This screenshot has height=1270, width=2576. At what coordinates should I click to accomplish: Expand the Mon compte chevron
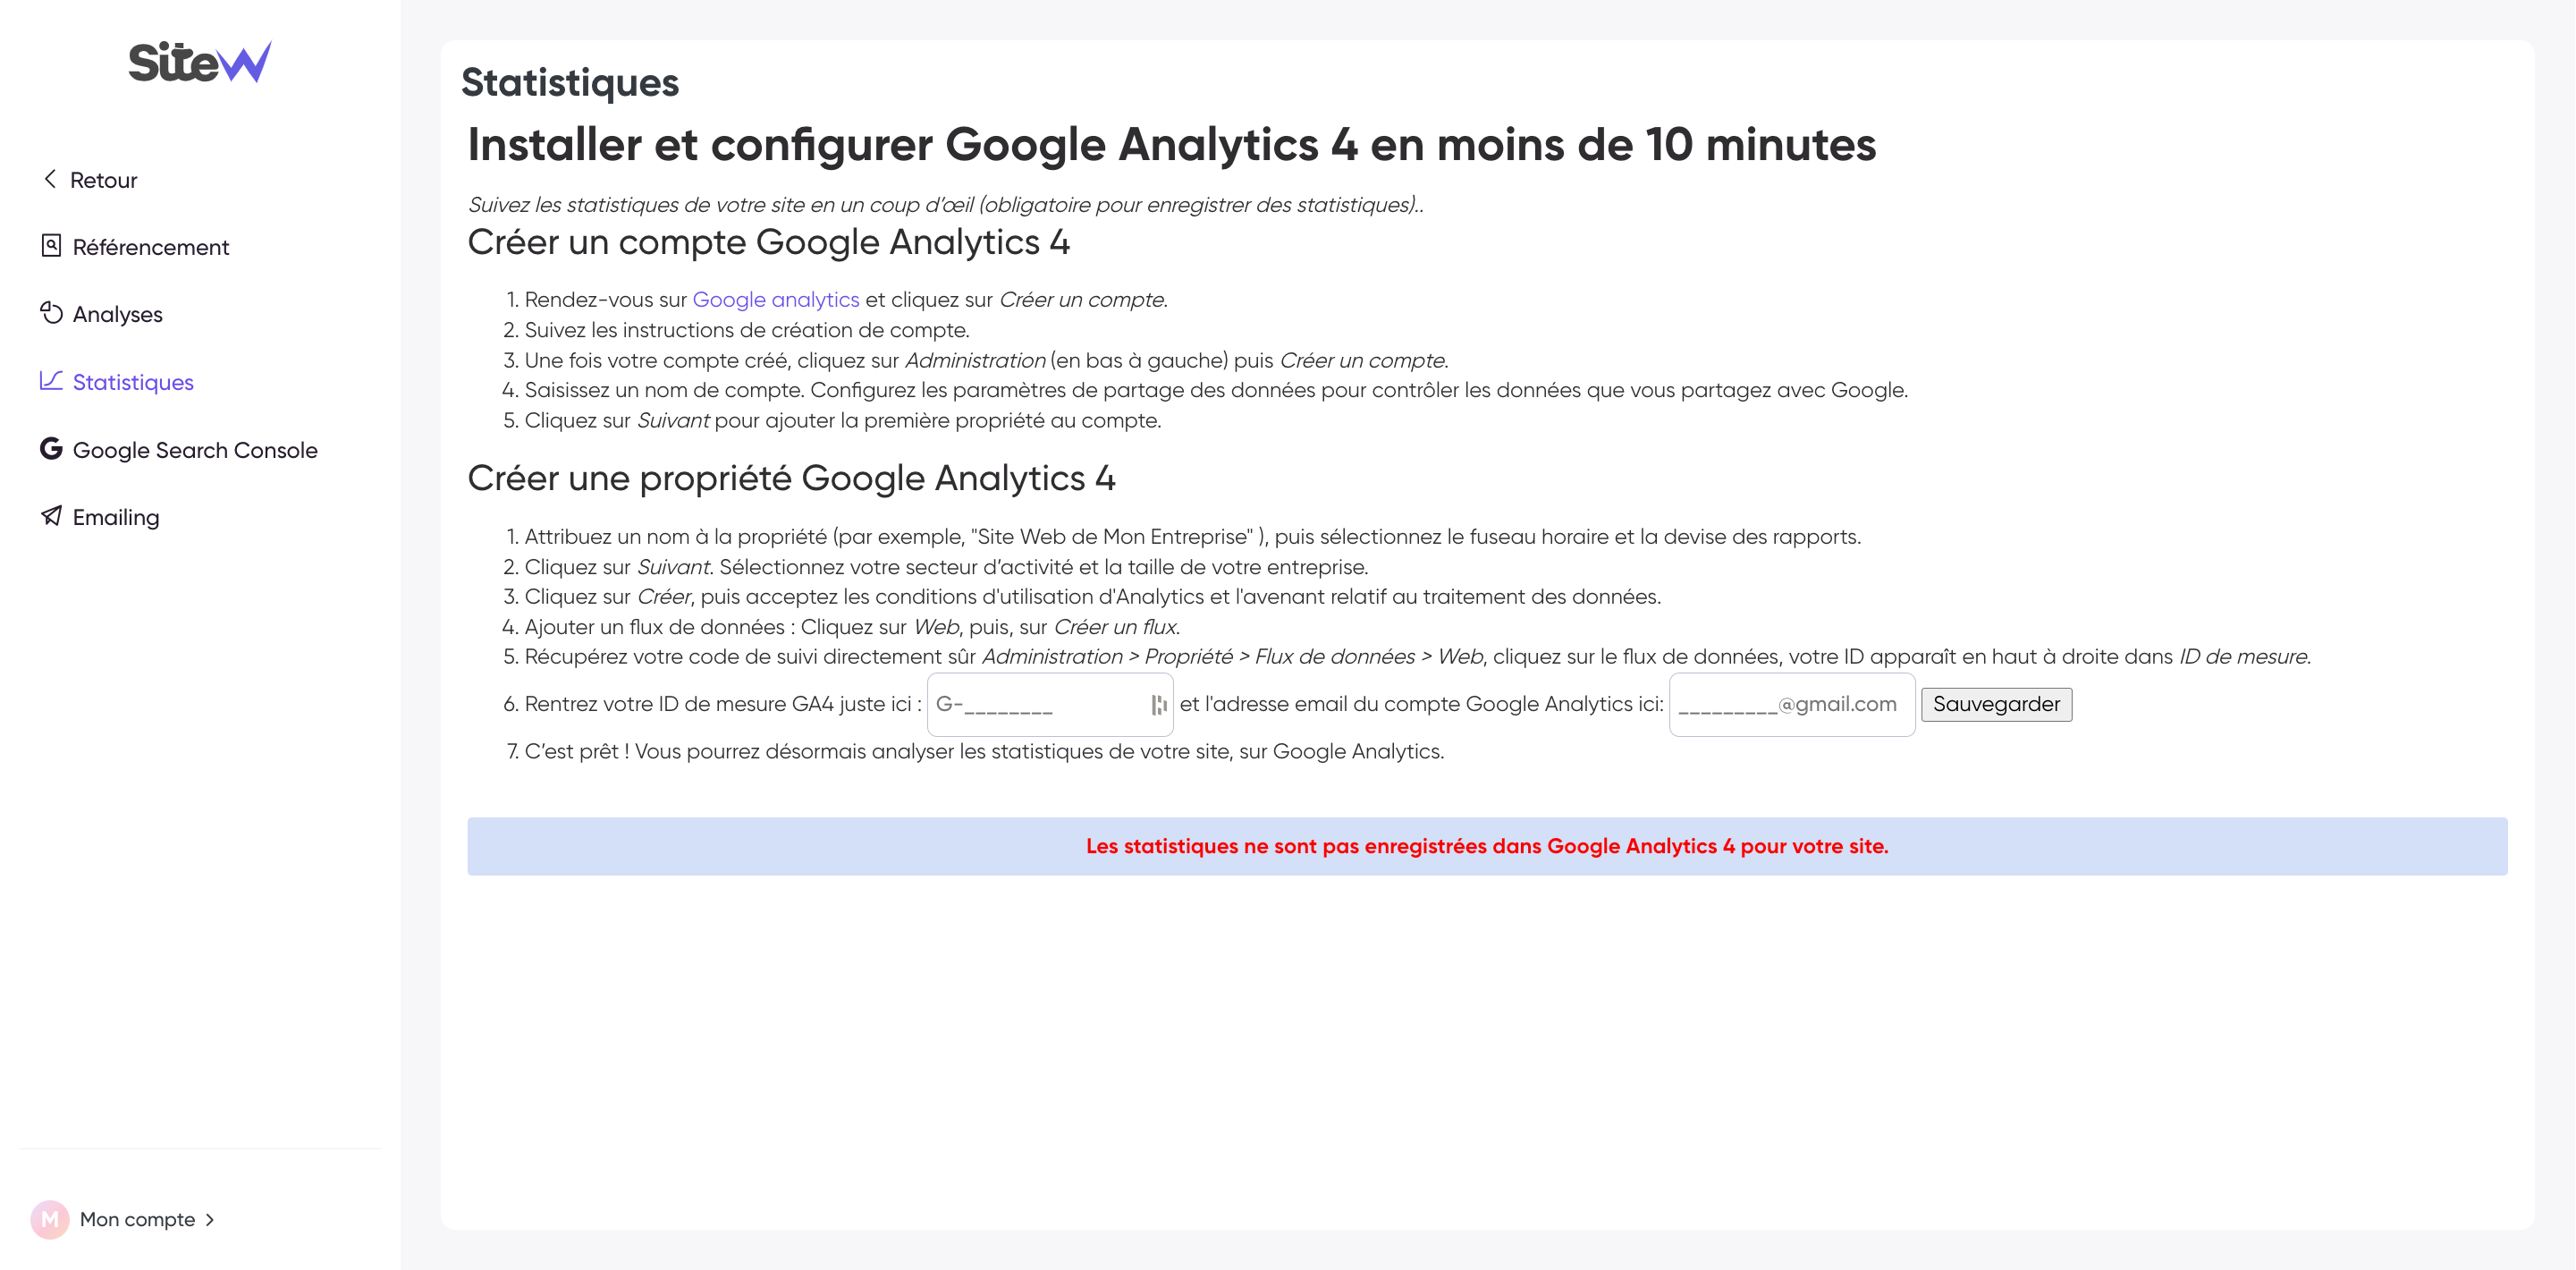pos(210,1220)
